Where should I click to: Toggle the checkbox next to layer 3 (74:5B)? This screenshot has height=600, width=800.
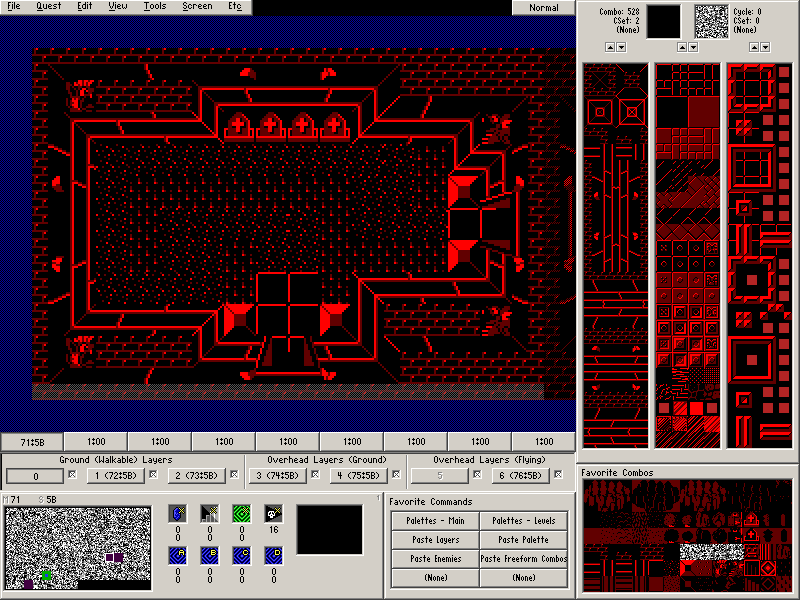point(315,474)
